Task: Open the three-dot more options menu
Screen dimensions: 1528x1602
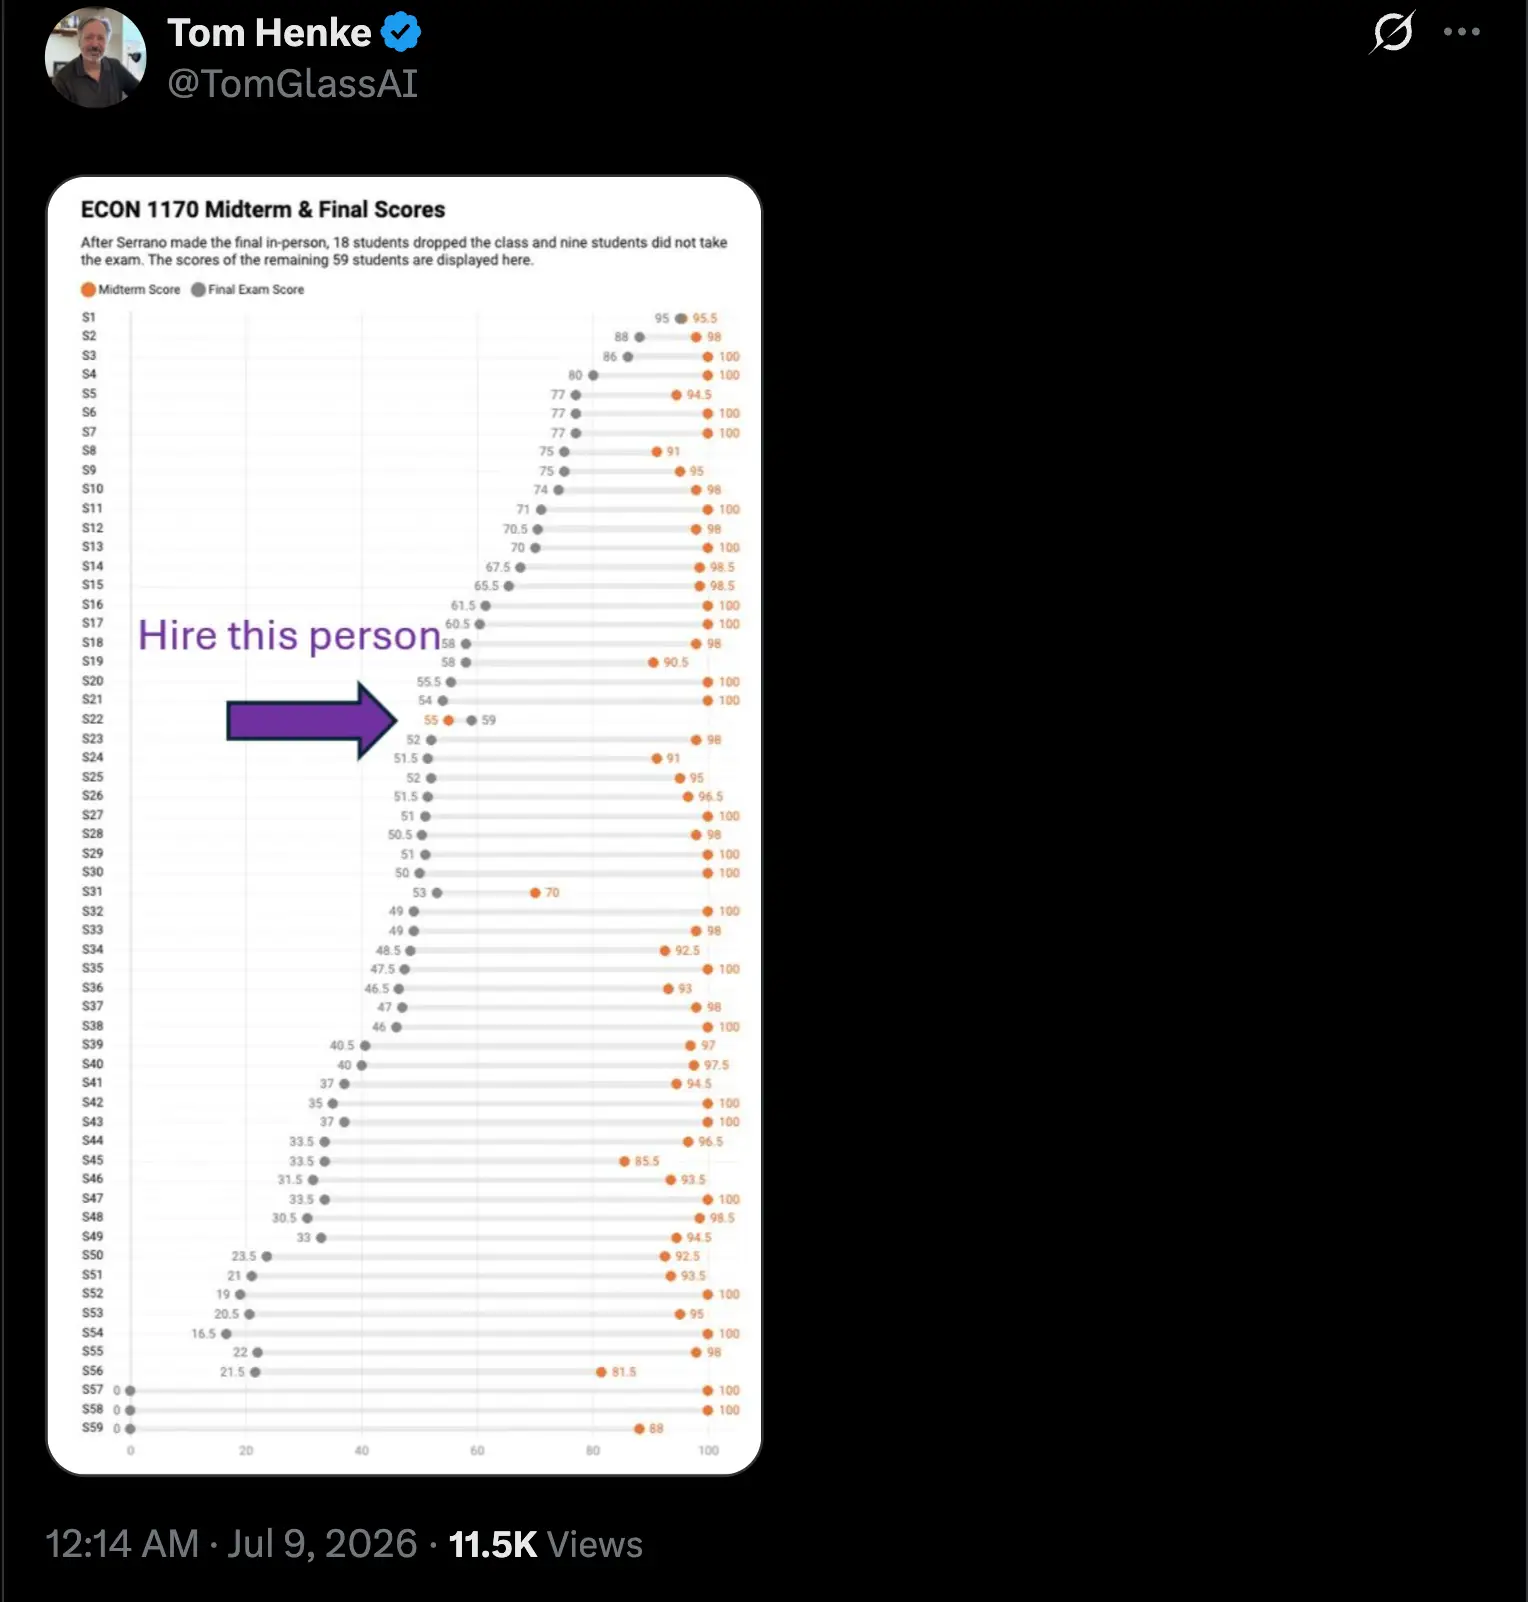Action: pos(1461,32)
